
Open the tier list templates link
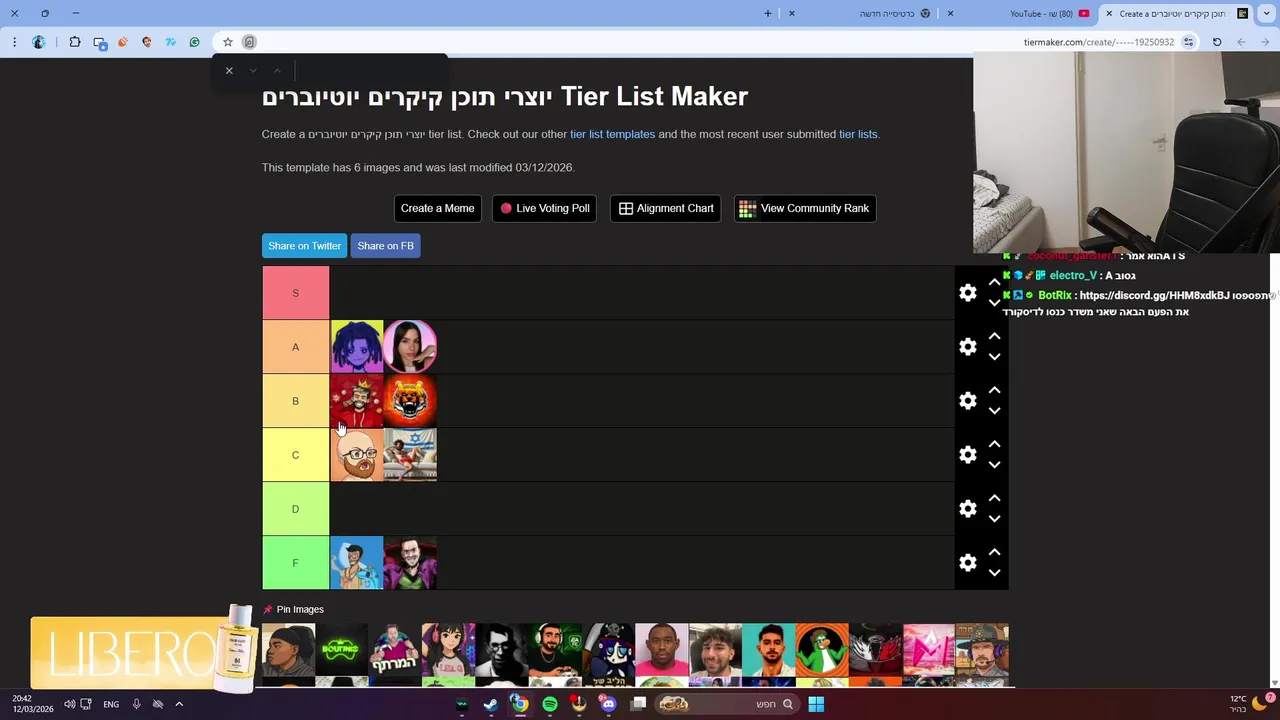612,134
